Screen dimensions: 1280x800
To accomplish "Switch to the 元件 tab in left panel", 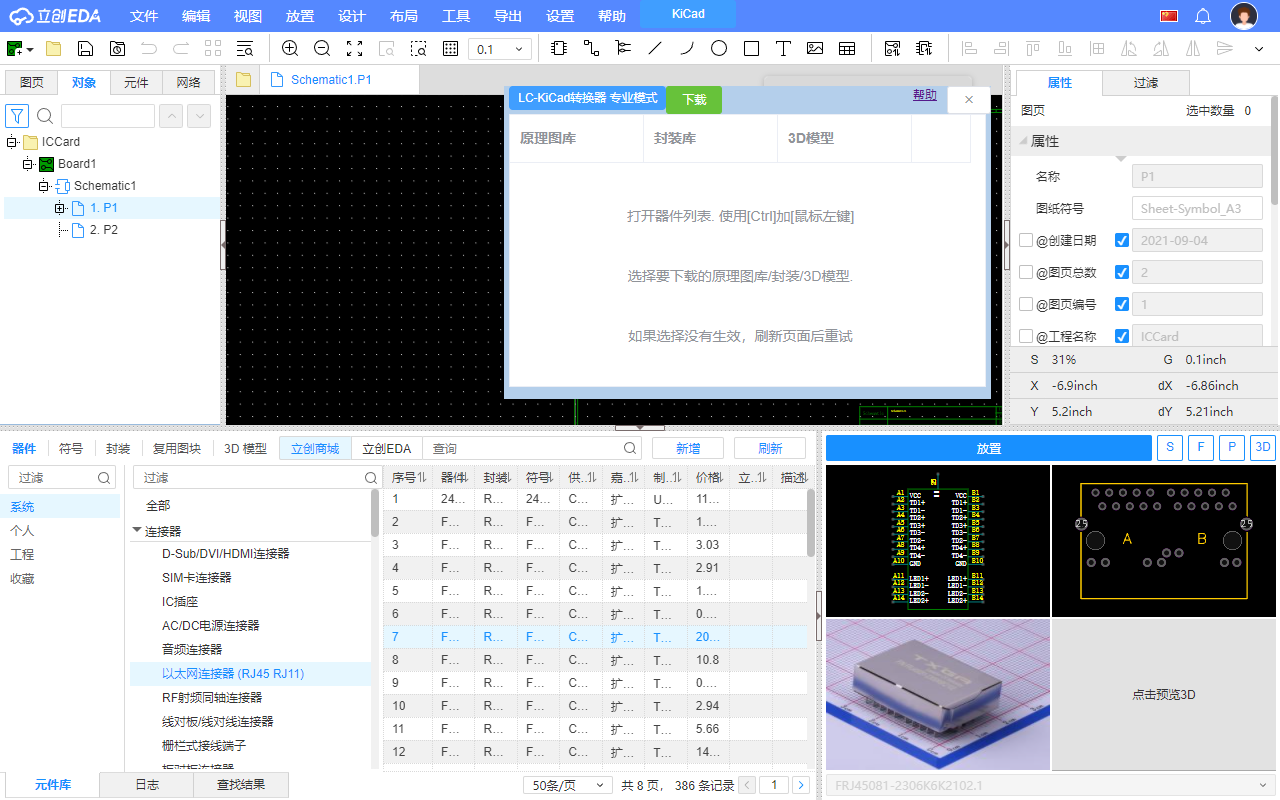I will pos(136,83).
